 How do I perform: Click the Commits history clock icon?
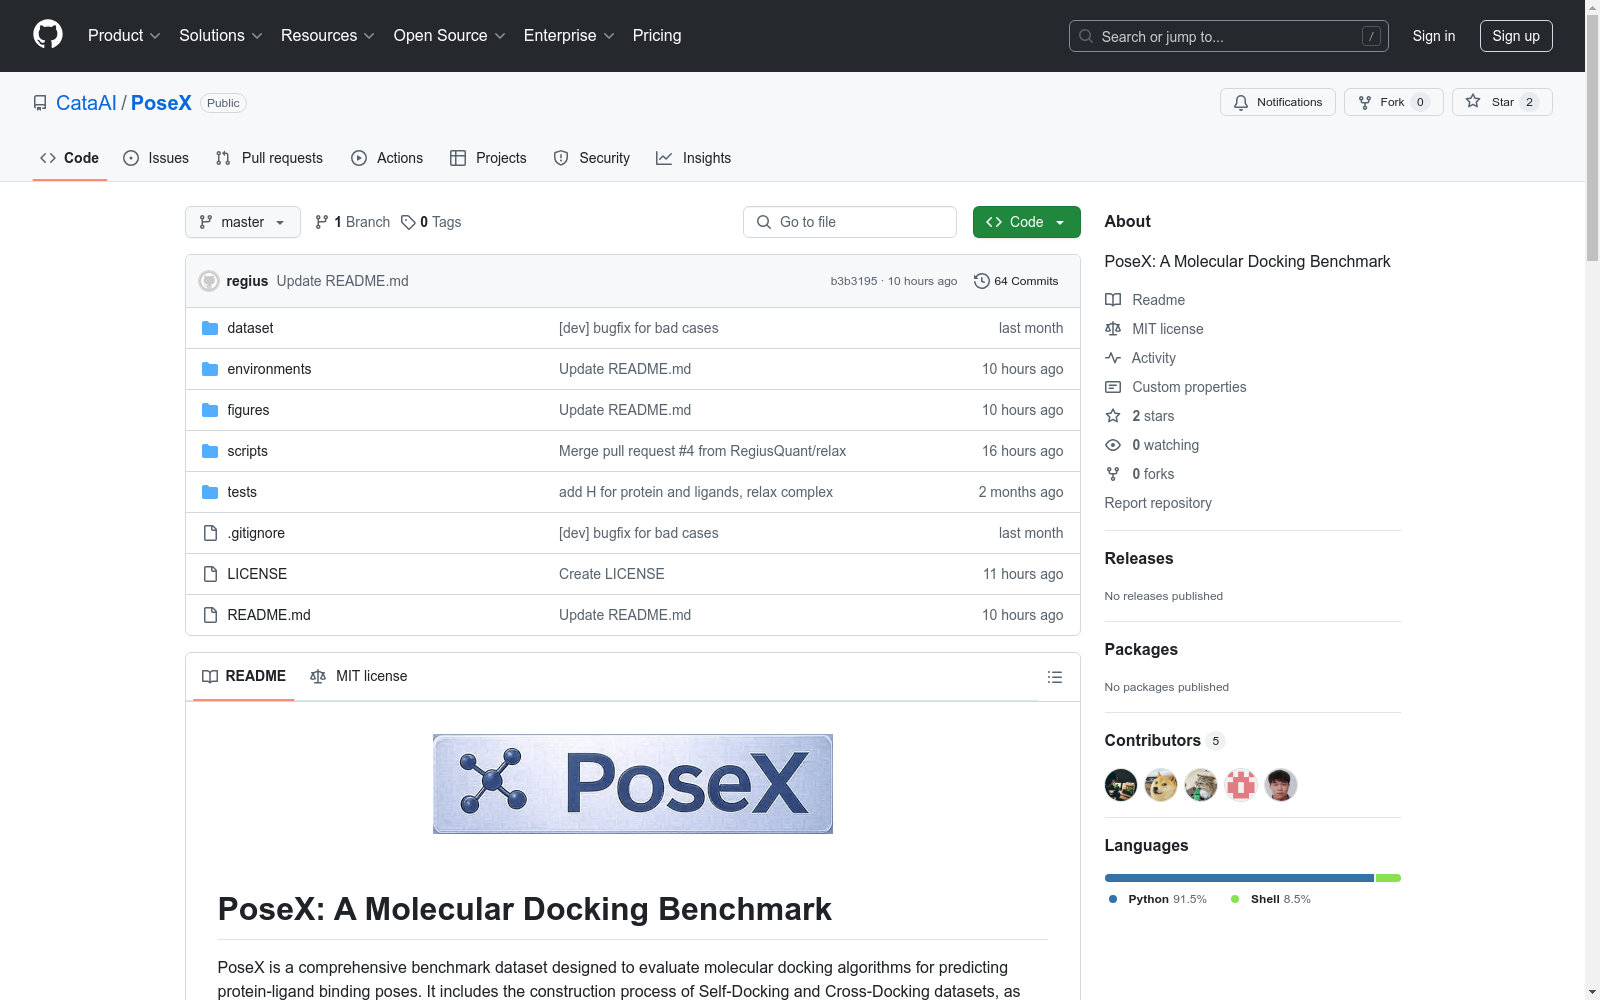[x=982, y=281]
